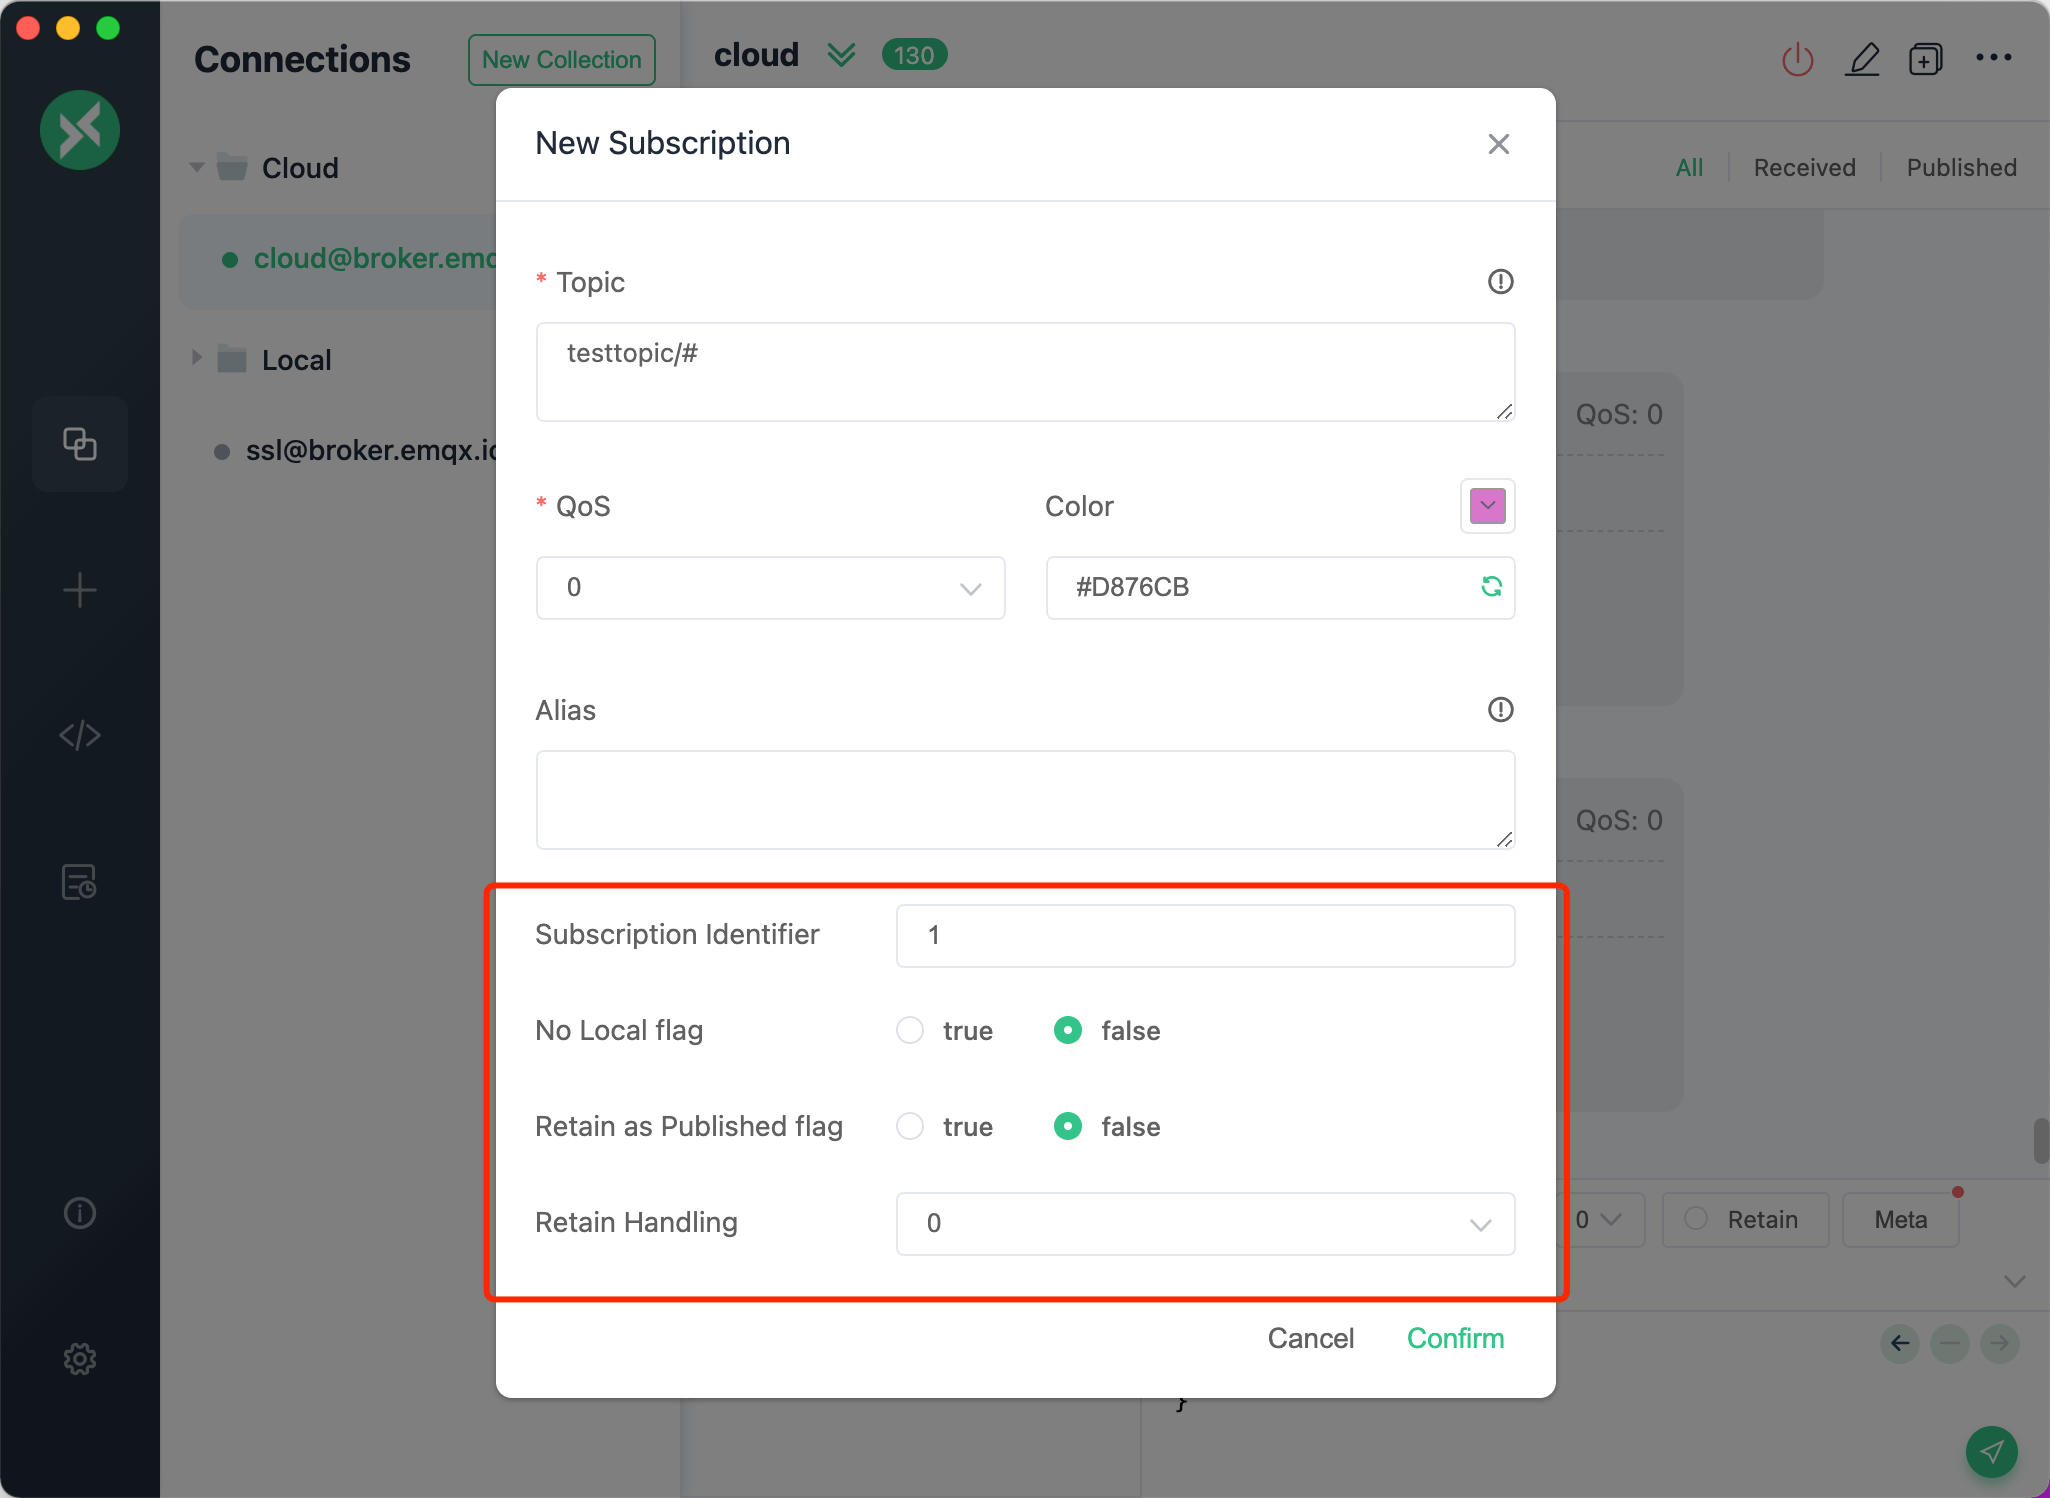Click the edit connection pencil icon

pyautogui.click(x=1862, y=59)
